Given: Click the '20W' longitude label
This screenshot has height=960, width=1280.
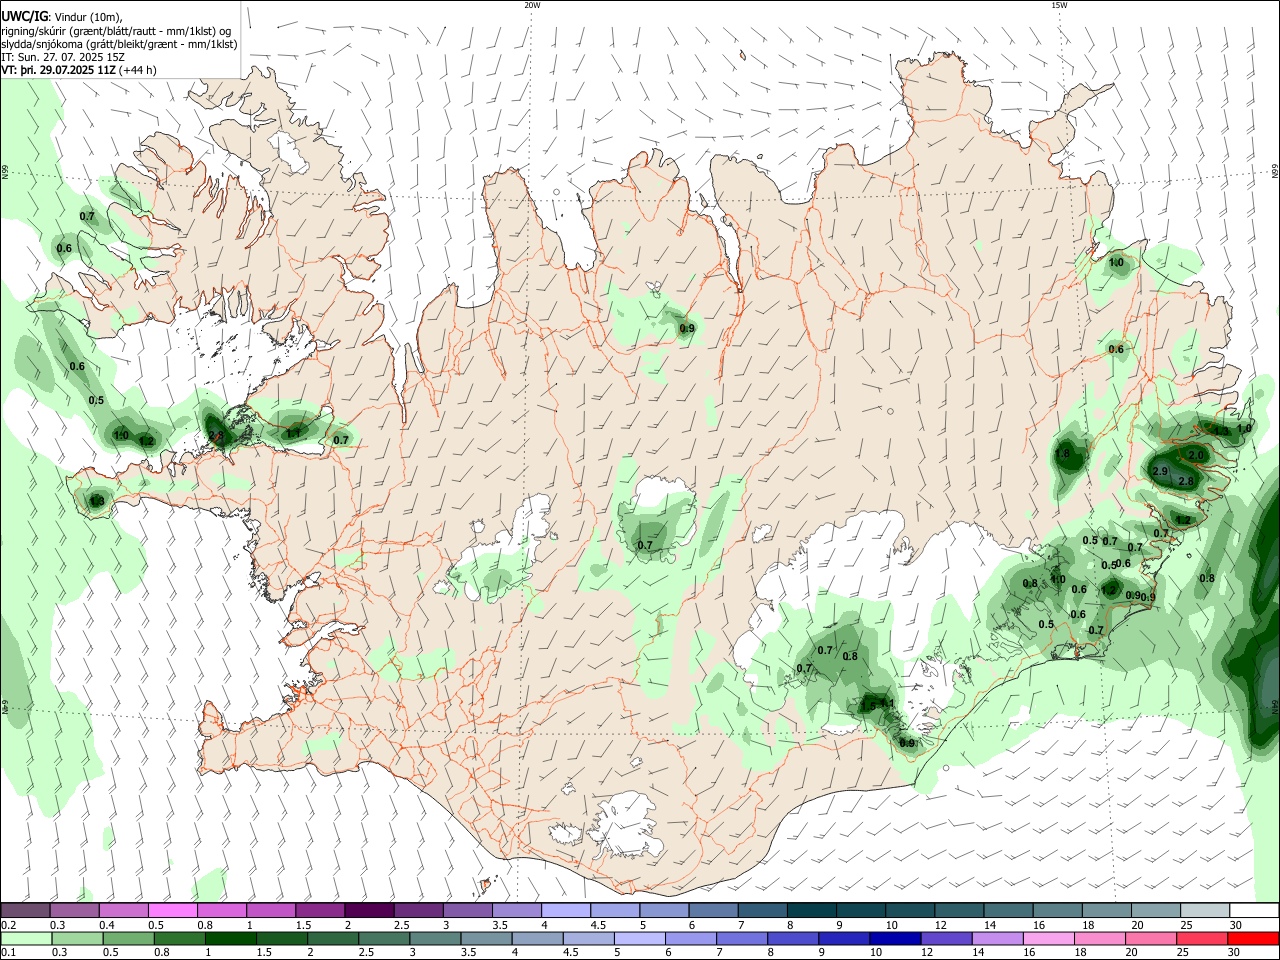Looking at the screenshot, I should 532,5.
